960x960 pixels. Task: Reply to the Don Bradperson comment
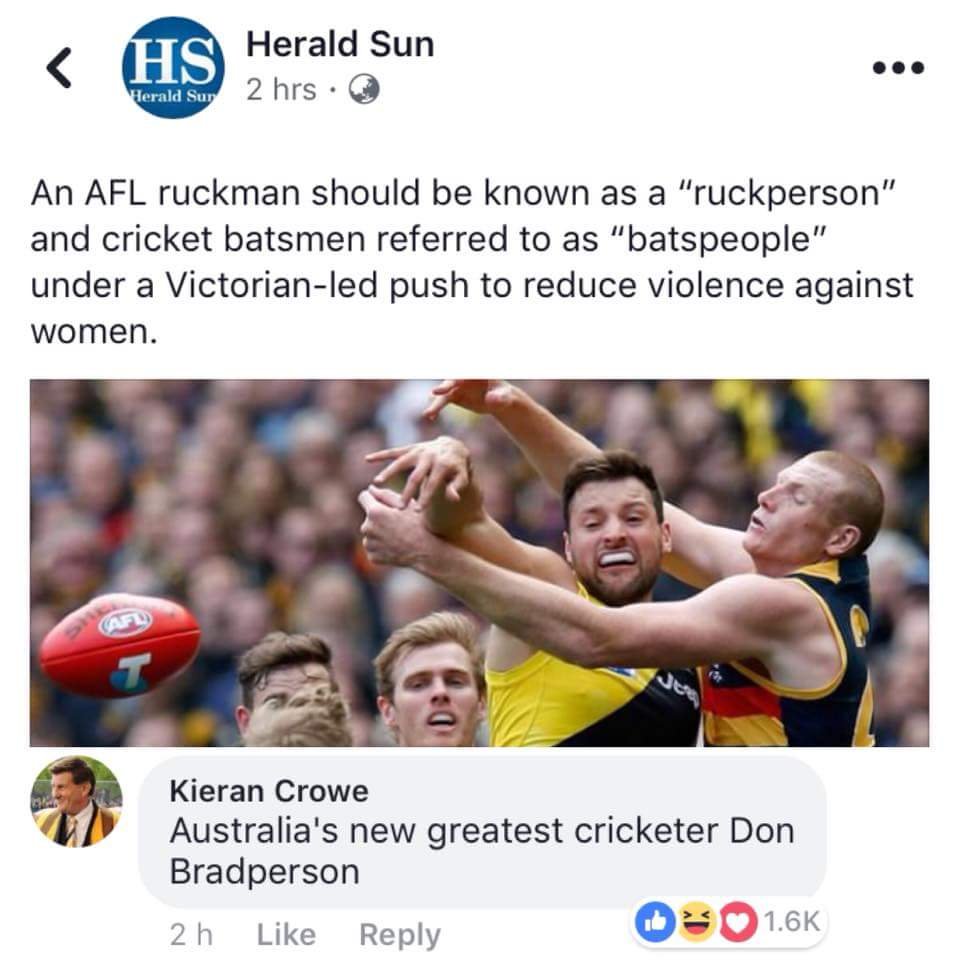pos(400,936)
